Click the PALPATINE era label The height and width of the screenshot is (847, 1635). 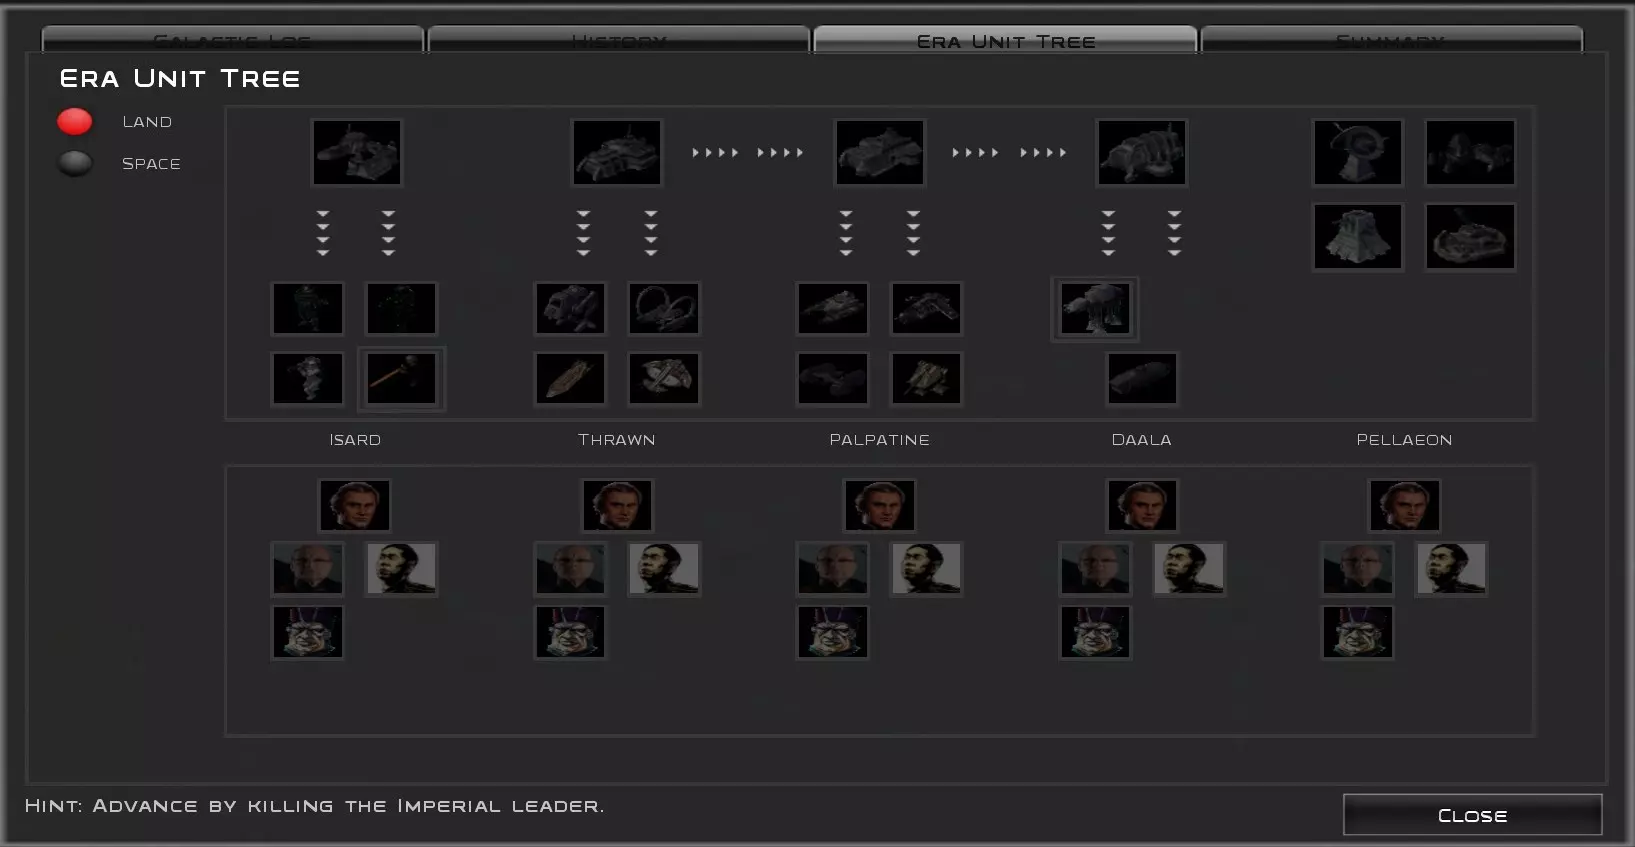pyautogui.click(x=880, y=440)
